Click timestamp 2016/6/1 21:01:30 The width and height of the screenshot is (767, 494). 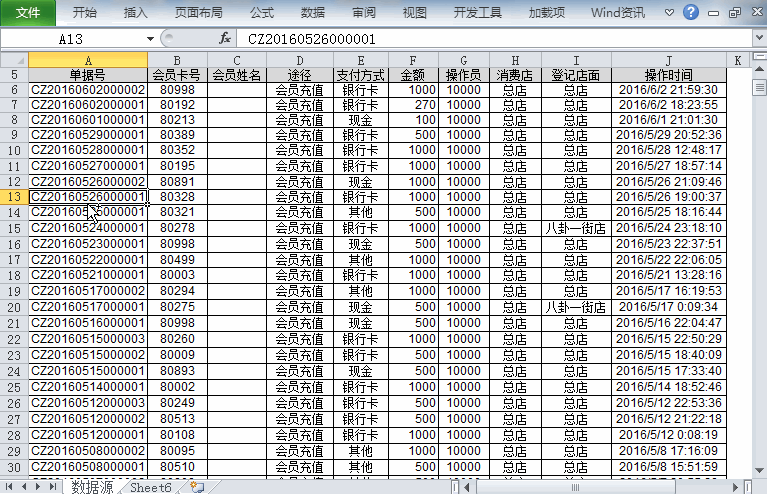[x=669, y=120]
